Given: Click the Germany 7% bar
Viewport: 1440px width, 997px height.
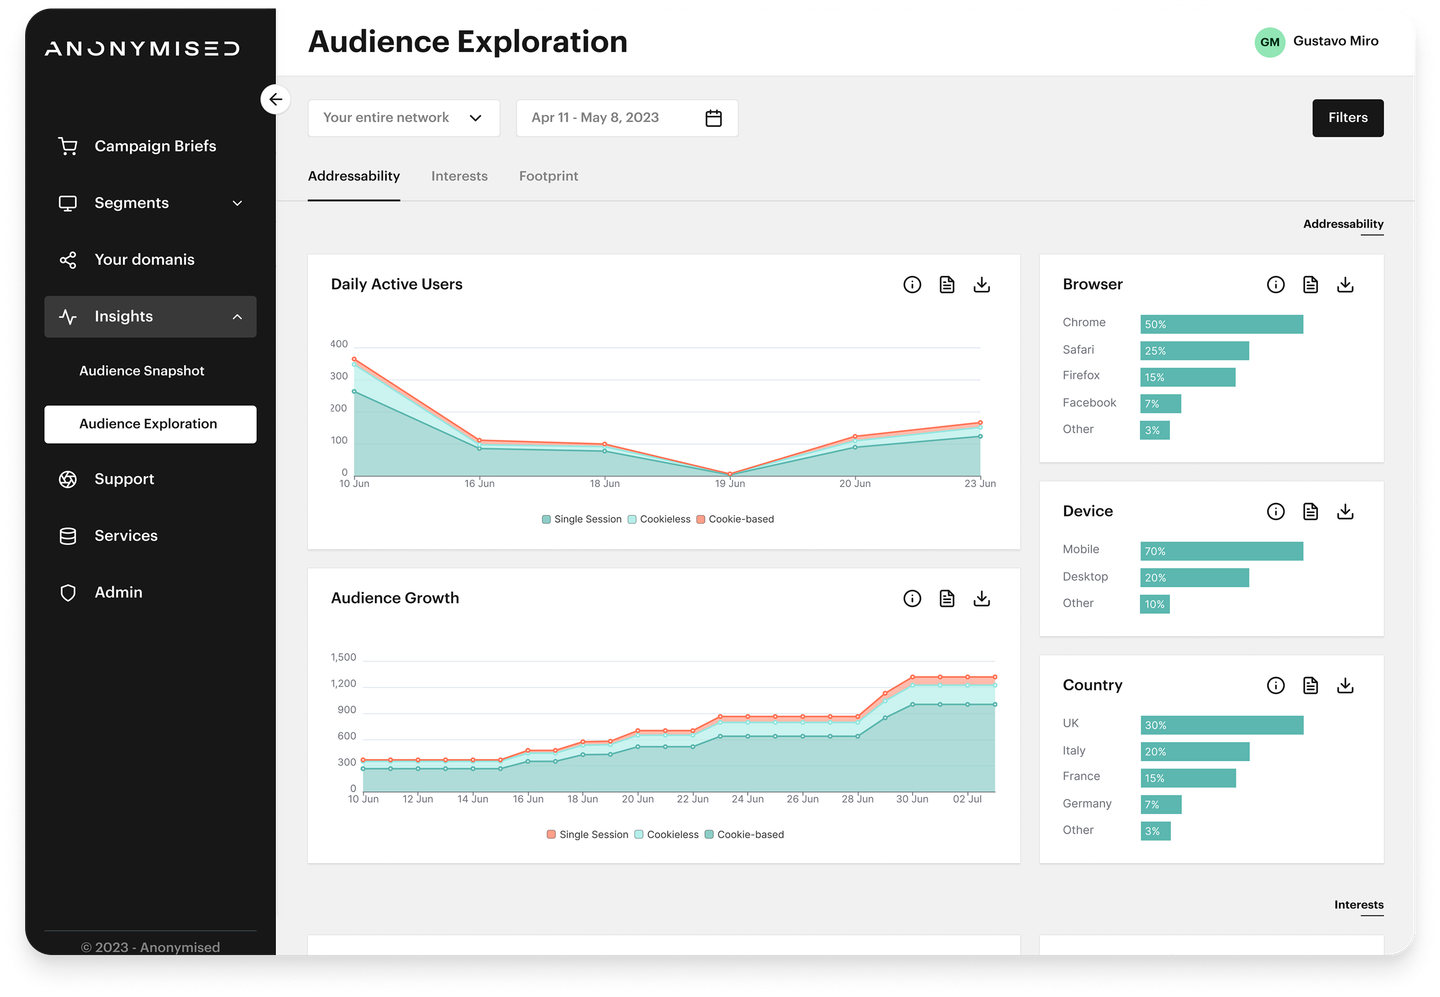Looking at the screenshot, I should (1161, 805).
